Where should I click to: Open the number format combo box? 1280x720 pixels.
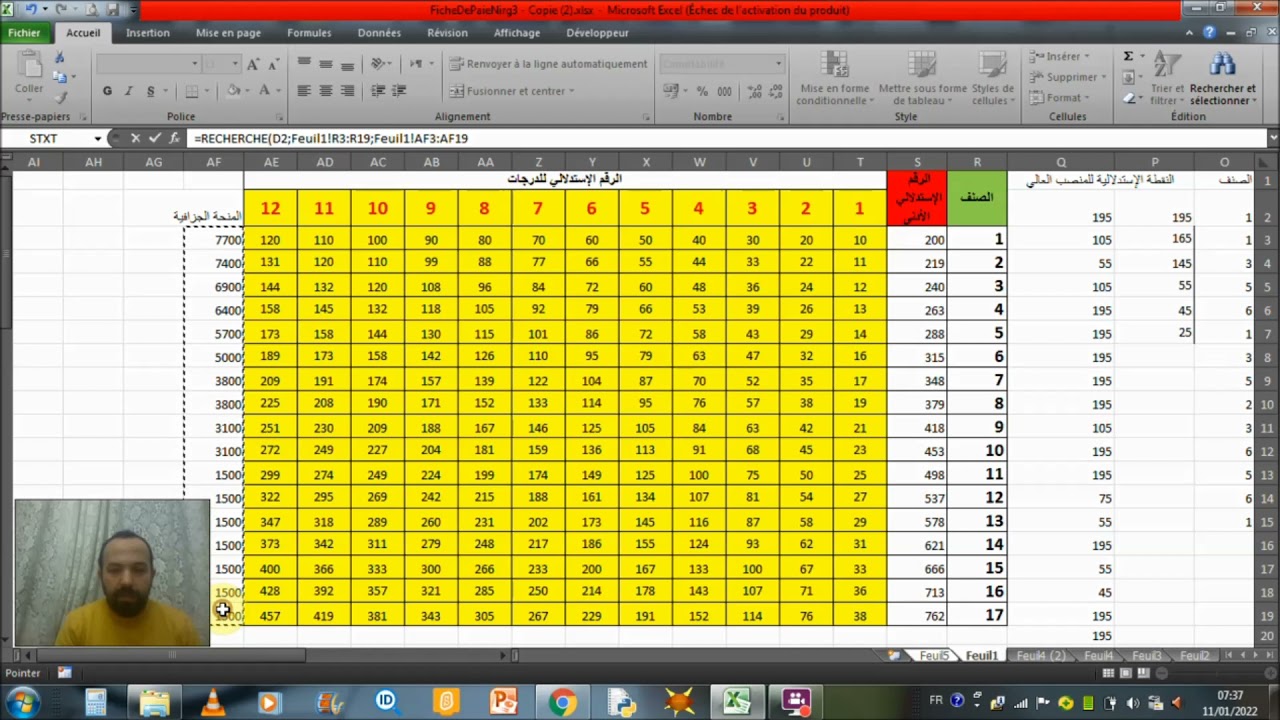[x=721, y=64]
